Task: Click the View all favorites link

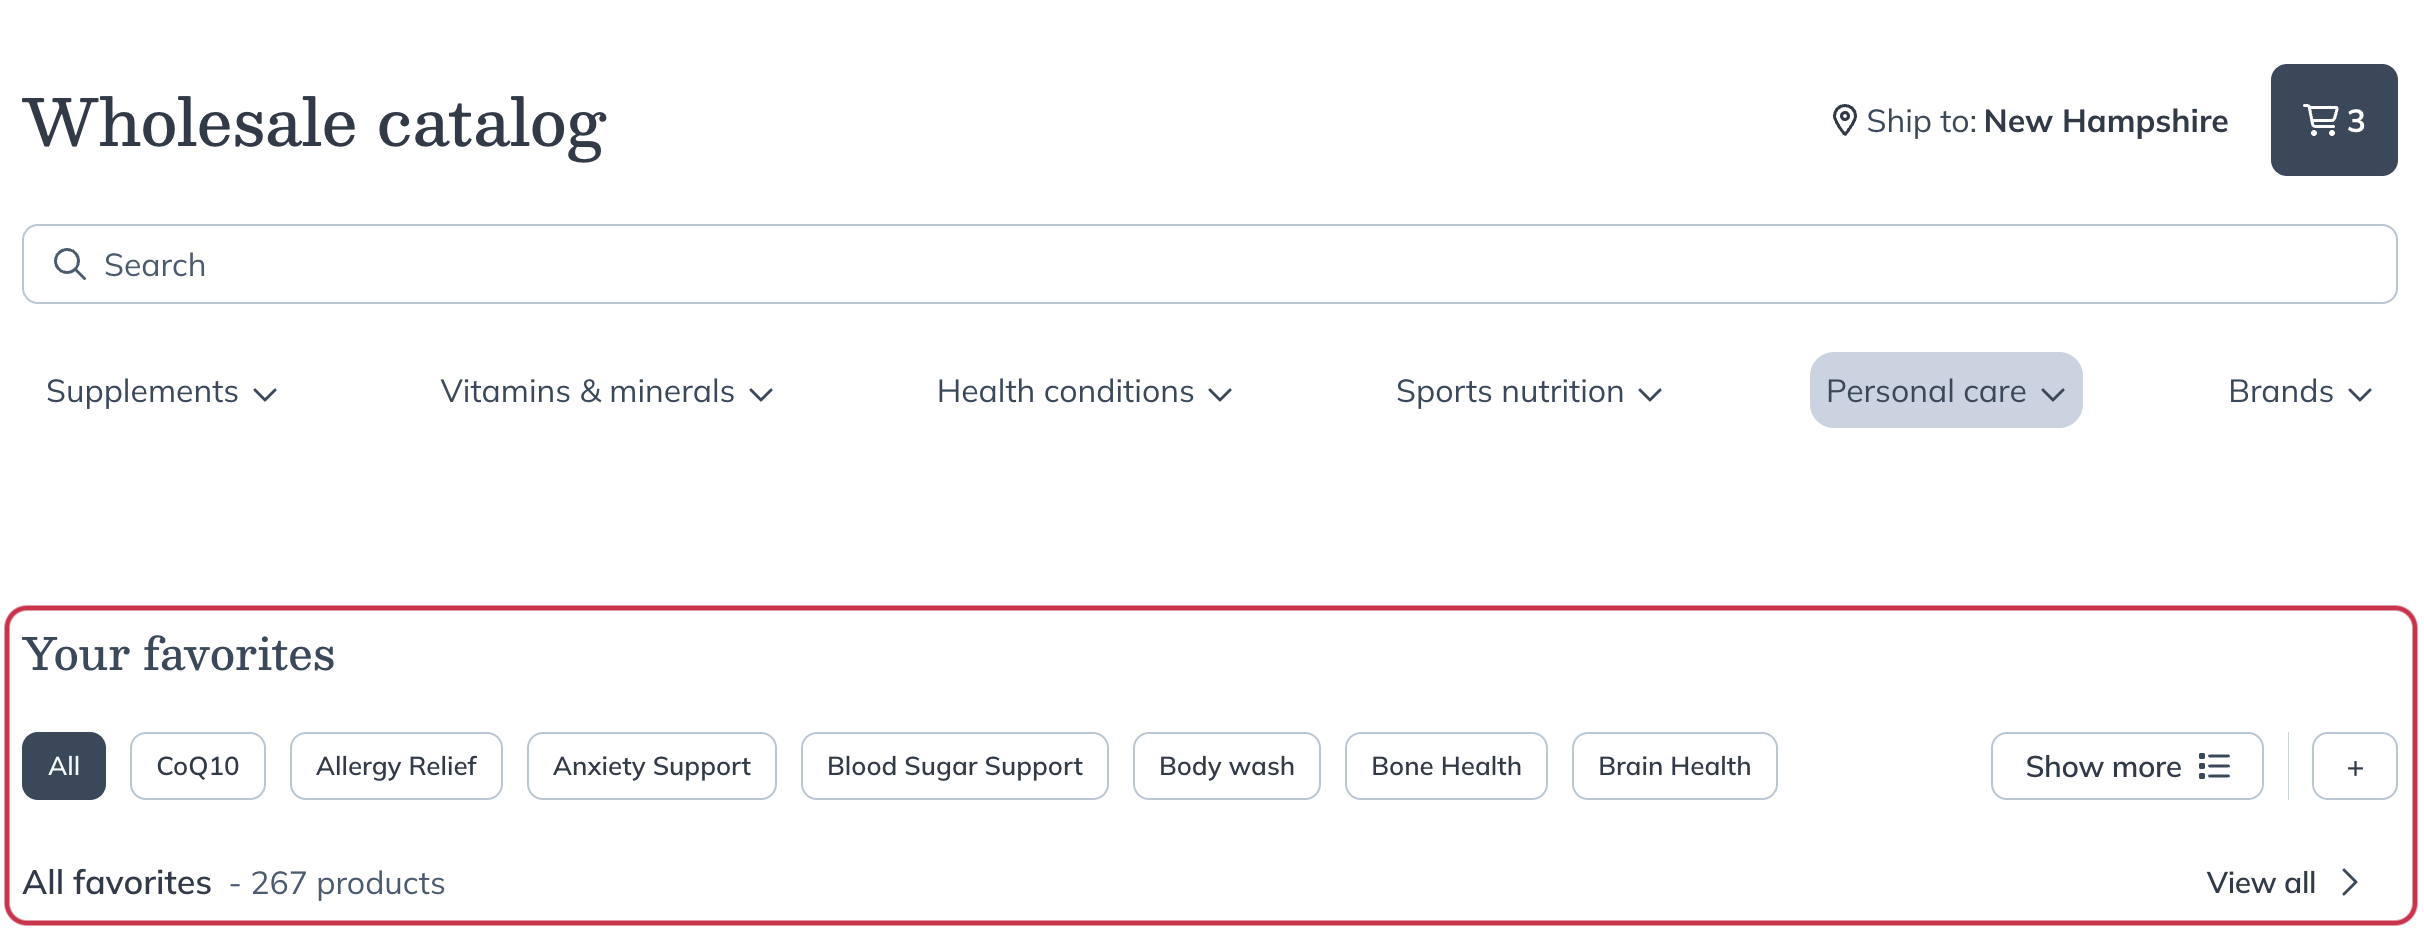Action: (2260, 882)
